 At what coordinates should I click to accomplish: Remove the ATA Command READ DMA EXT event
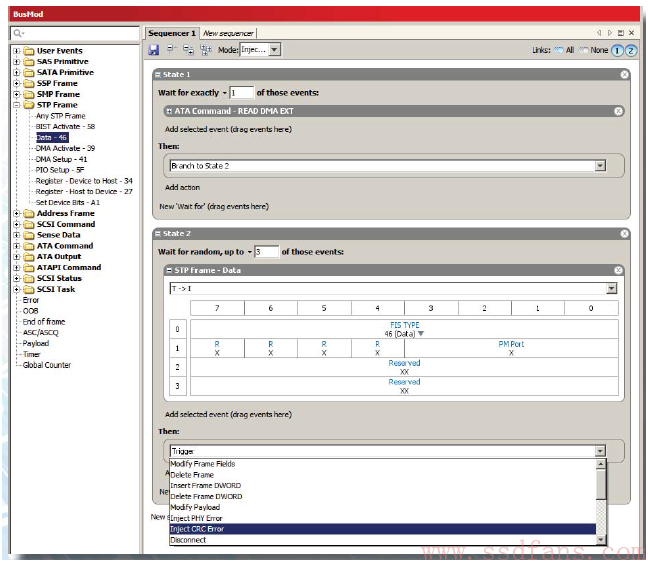(x=618, y=111)
